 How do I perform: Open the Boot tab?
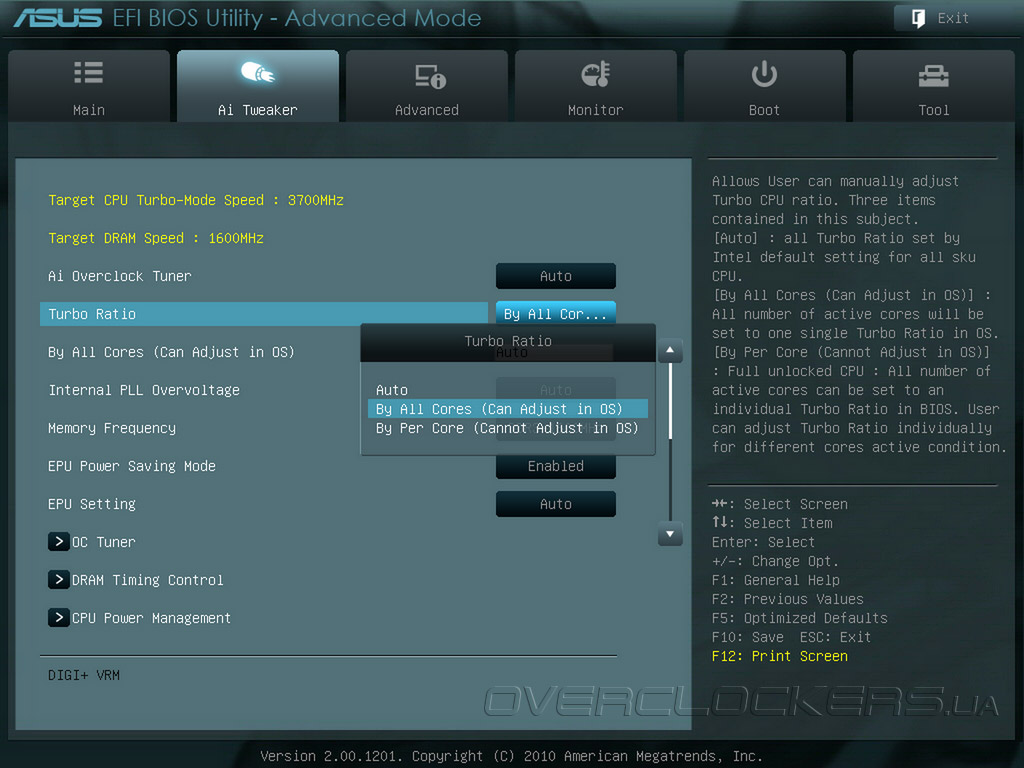(765, 86)
